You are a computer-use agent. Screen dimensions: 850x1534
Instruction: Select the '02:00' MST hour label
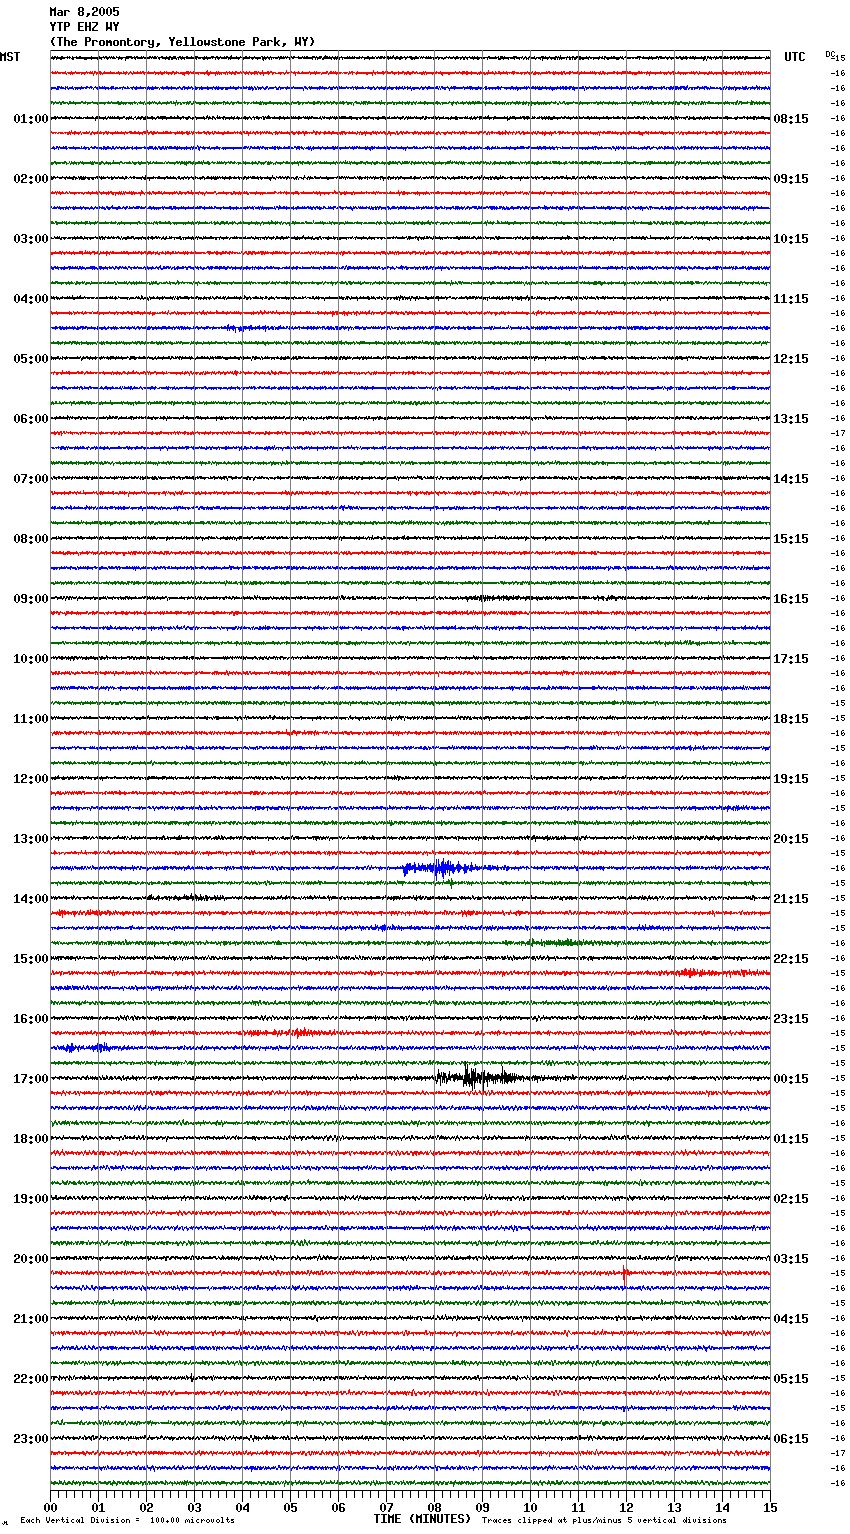tap(31, 179)
